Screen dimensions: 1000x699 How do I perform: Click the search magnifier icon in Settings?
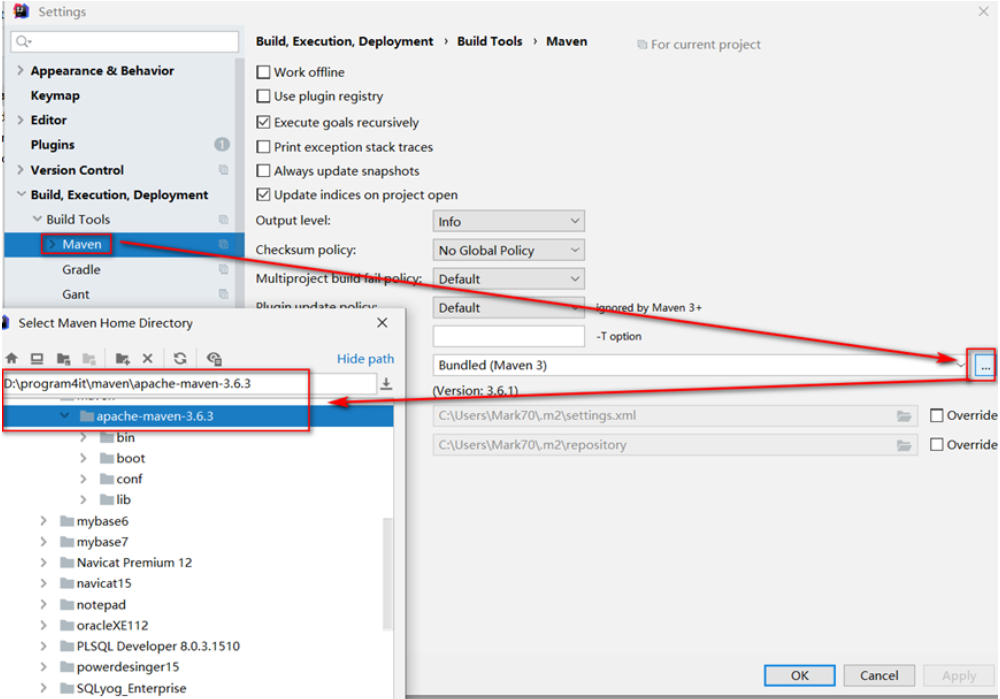(x=23, y=41)
